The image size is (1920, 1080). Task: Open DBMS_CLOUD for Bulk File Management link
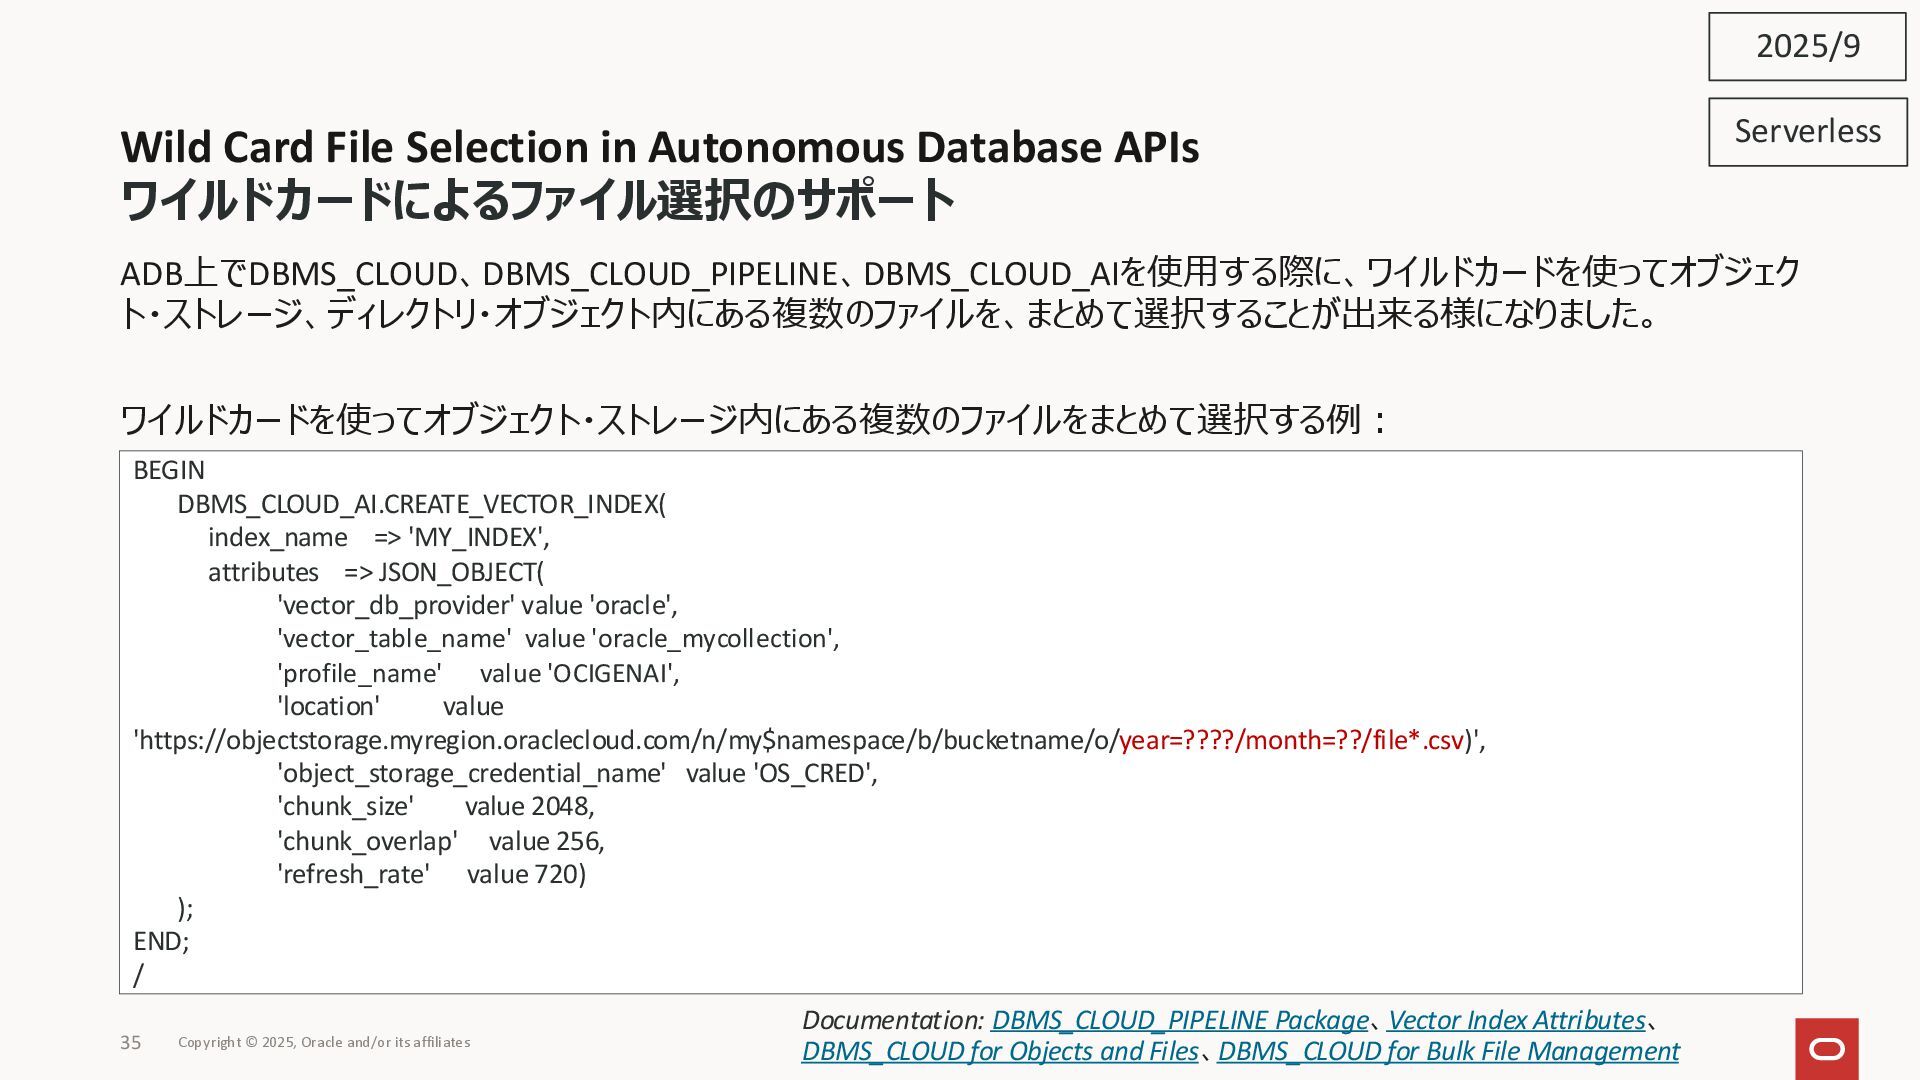point(1447,1051)
